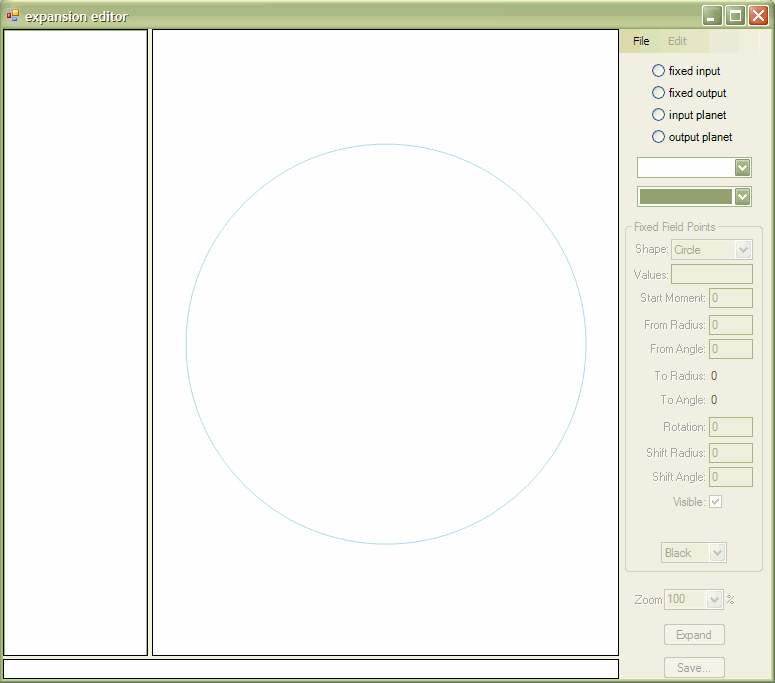Click the expansion editor app icon
The image size is (775, 683).
[12, 16]
